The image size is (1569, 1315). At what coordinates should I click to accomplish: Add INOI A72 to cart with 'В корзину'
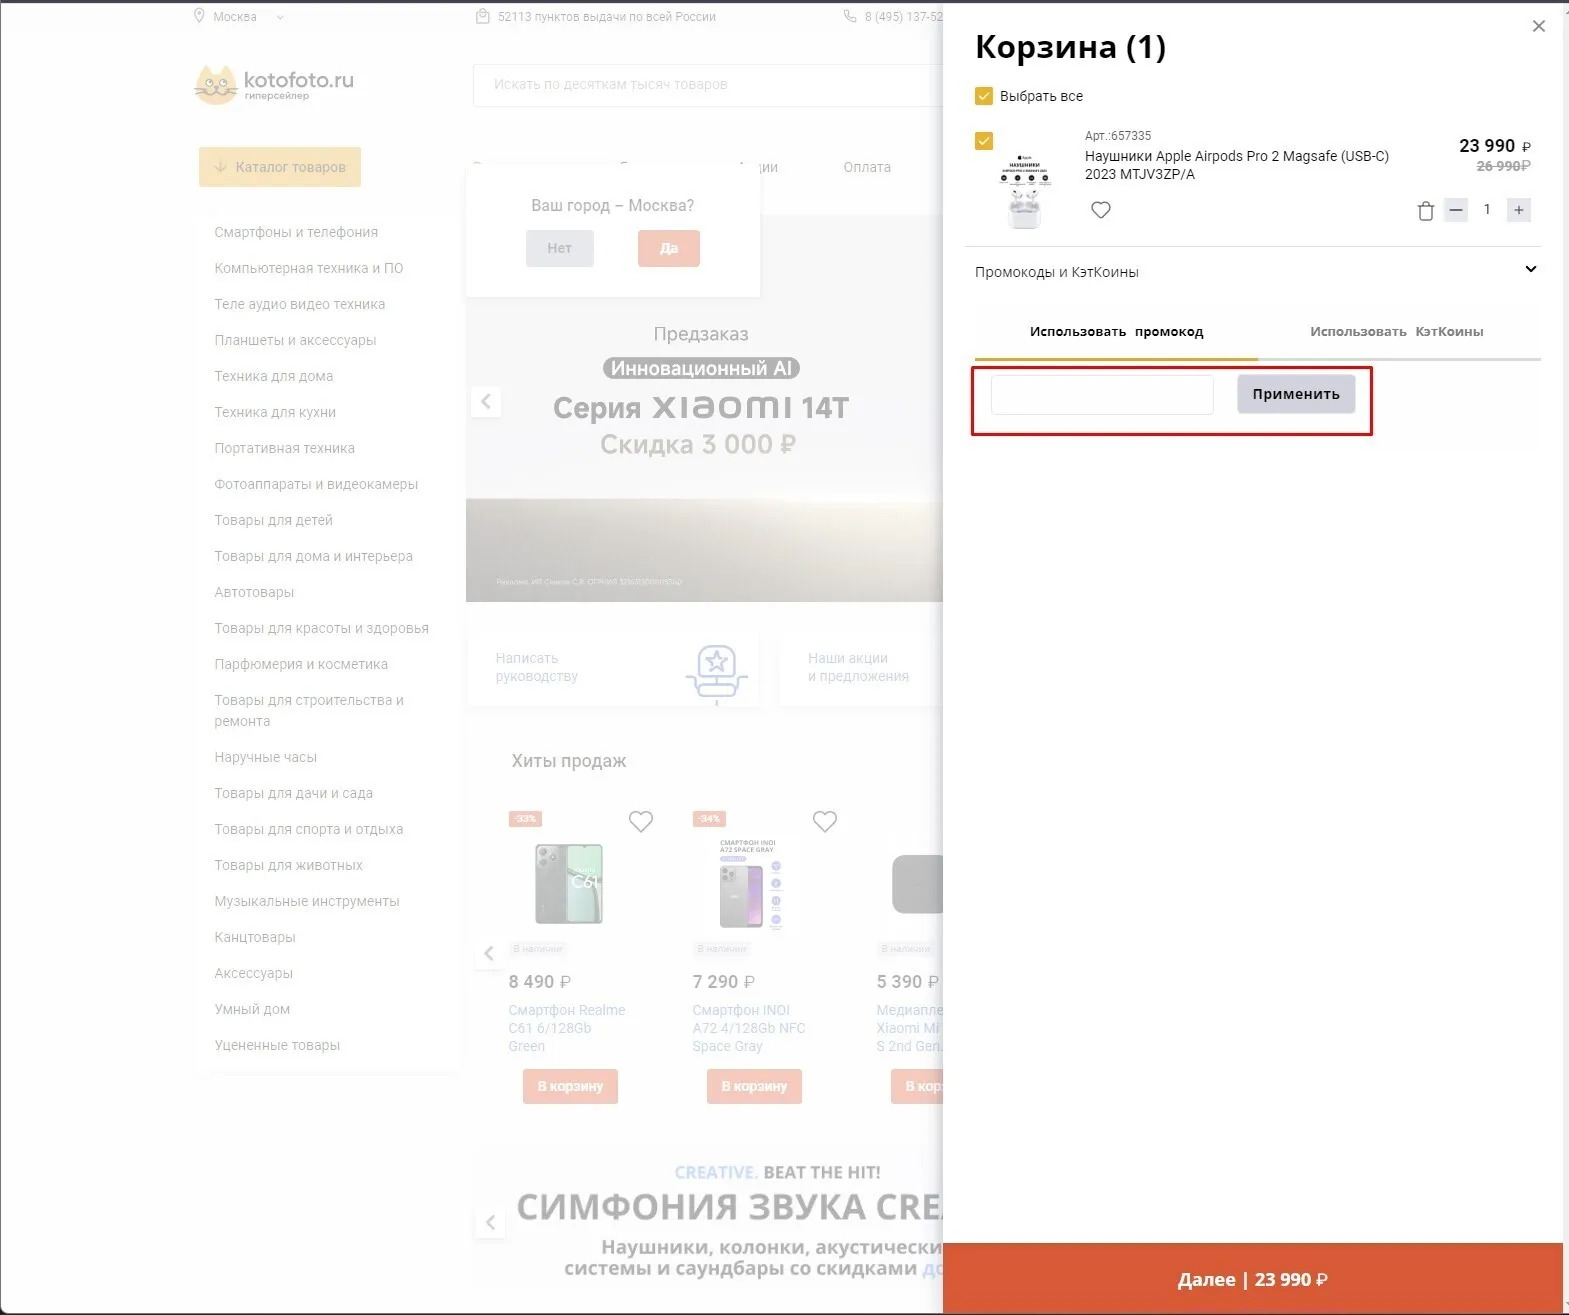coord(754,1086)
